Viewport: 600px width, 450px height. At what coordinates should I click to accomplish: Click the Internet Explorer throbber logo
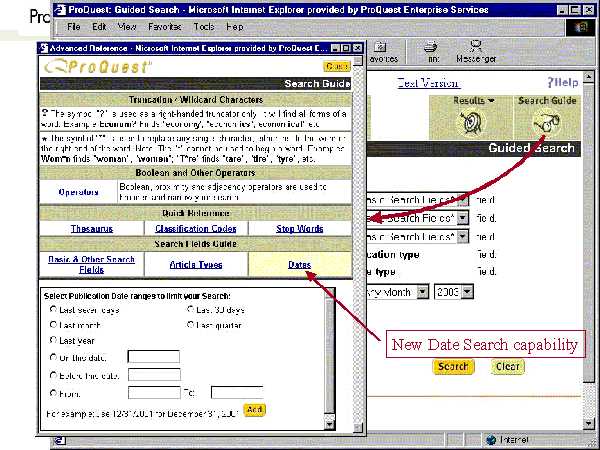(x=580, y=28)
